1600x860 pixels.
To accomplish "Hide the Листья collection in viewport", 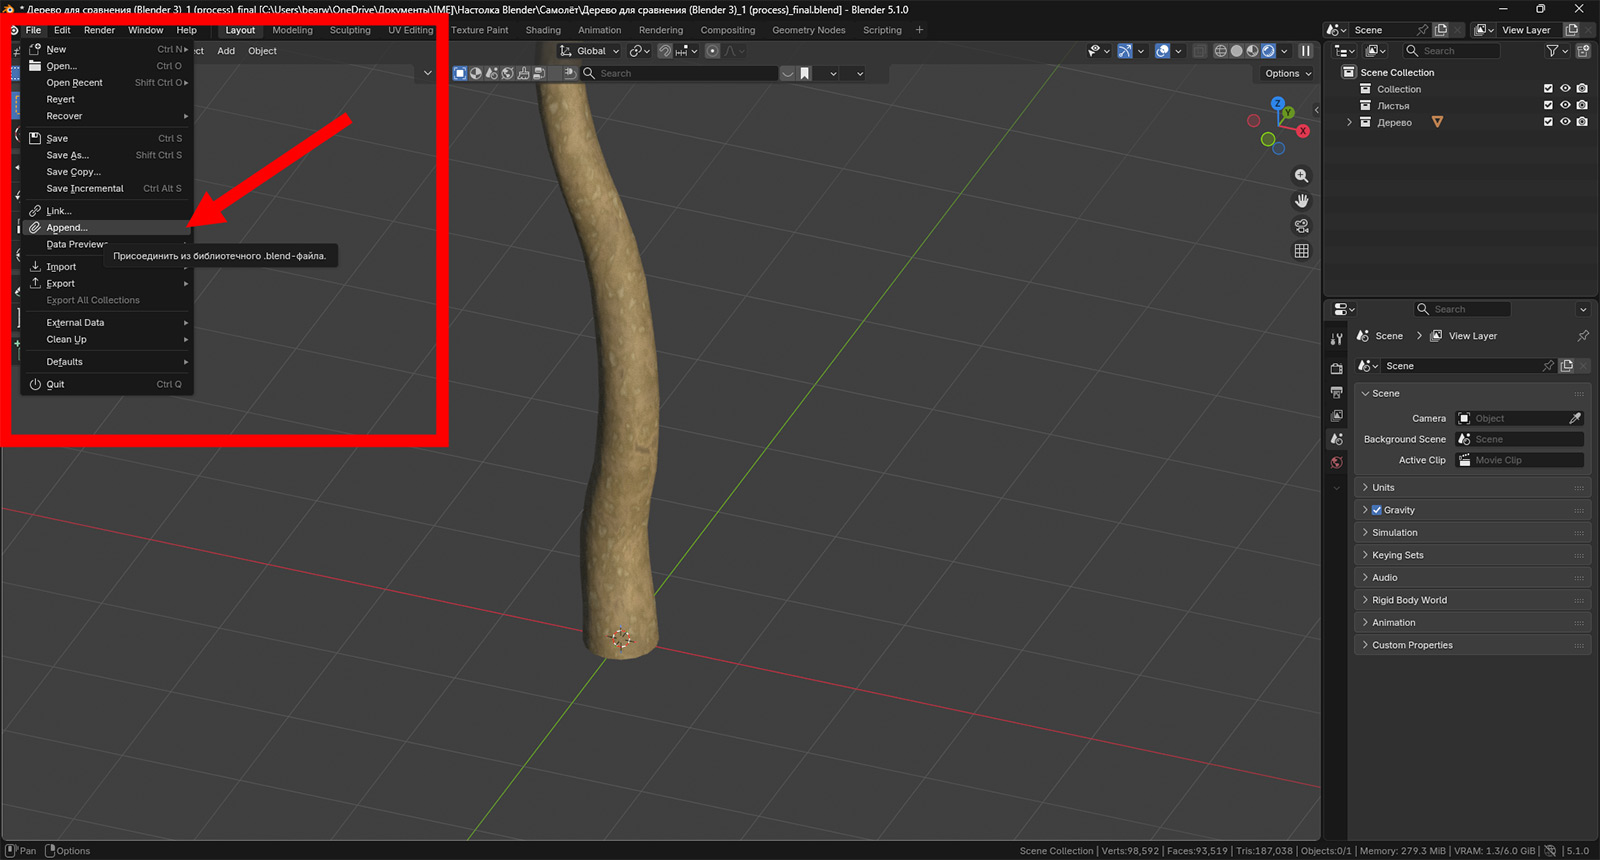I will [1565, 105].
